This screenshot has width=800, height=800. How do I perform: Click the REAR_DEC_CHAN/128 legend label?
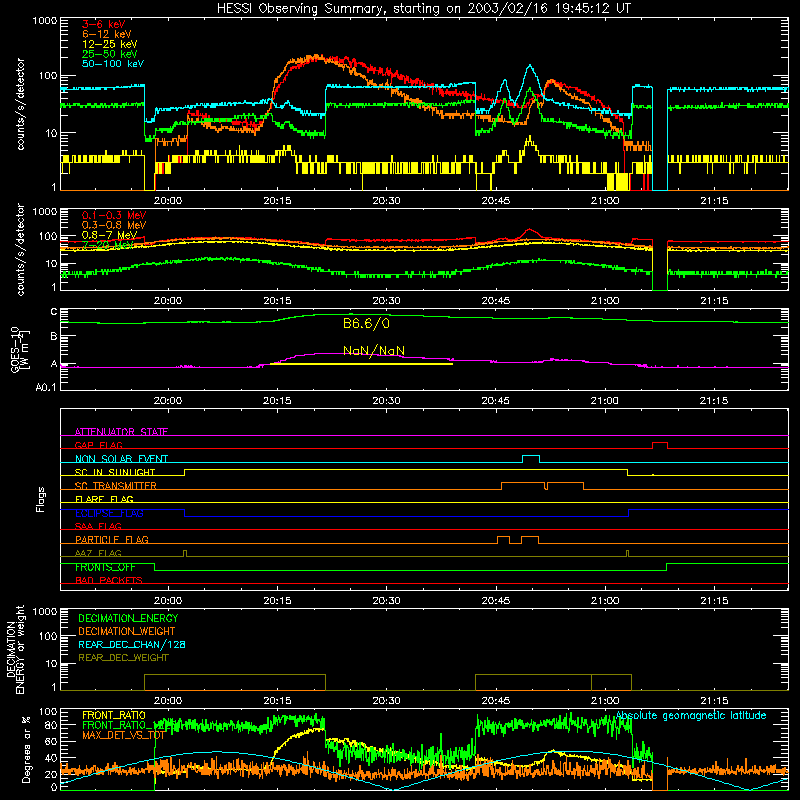pyautogui.click(x=132, y=645)
